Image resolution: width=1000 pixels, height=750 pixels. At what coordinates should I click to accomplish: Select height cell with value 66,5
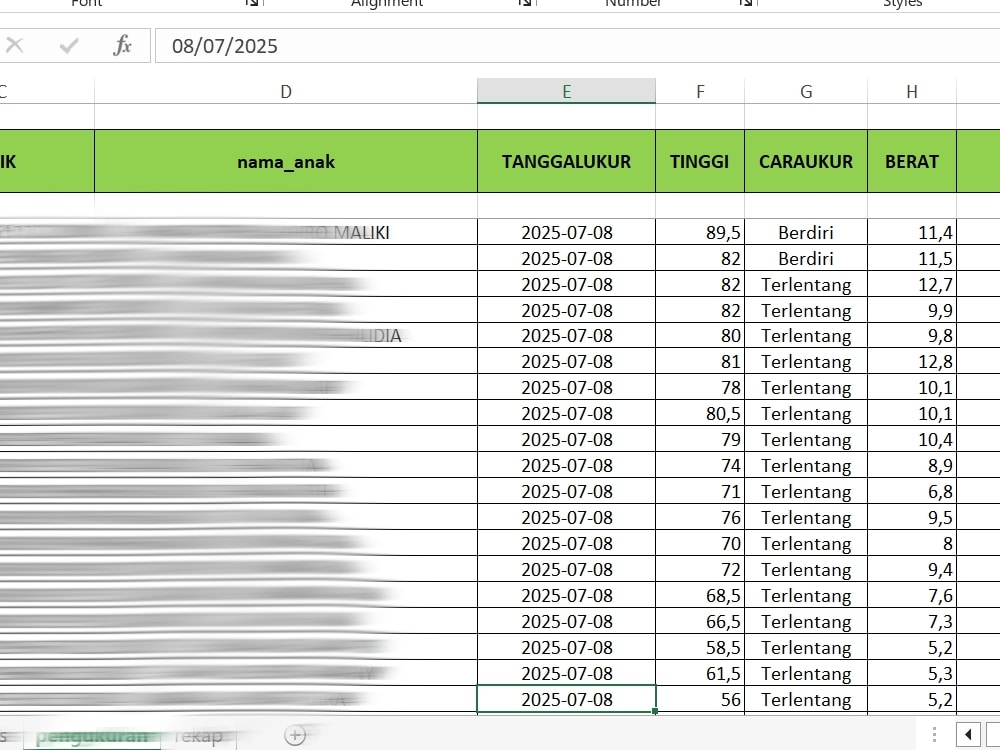(700, 621)
